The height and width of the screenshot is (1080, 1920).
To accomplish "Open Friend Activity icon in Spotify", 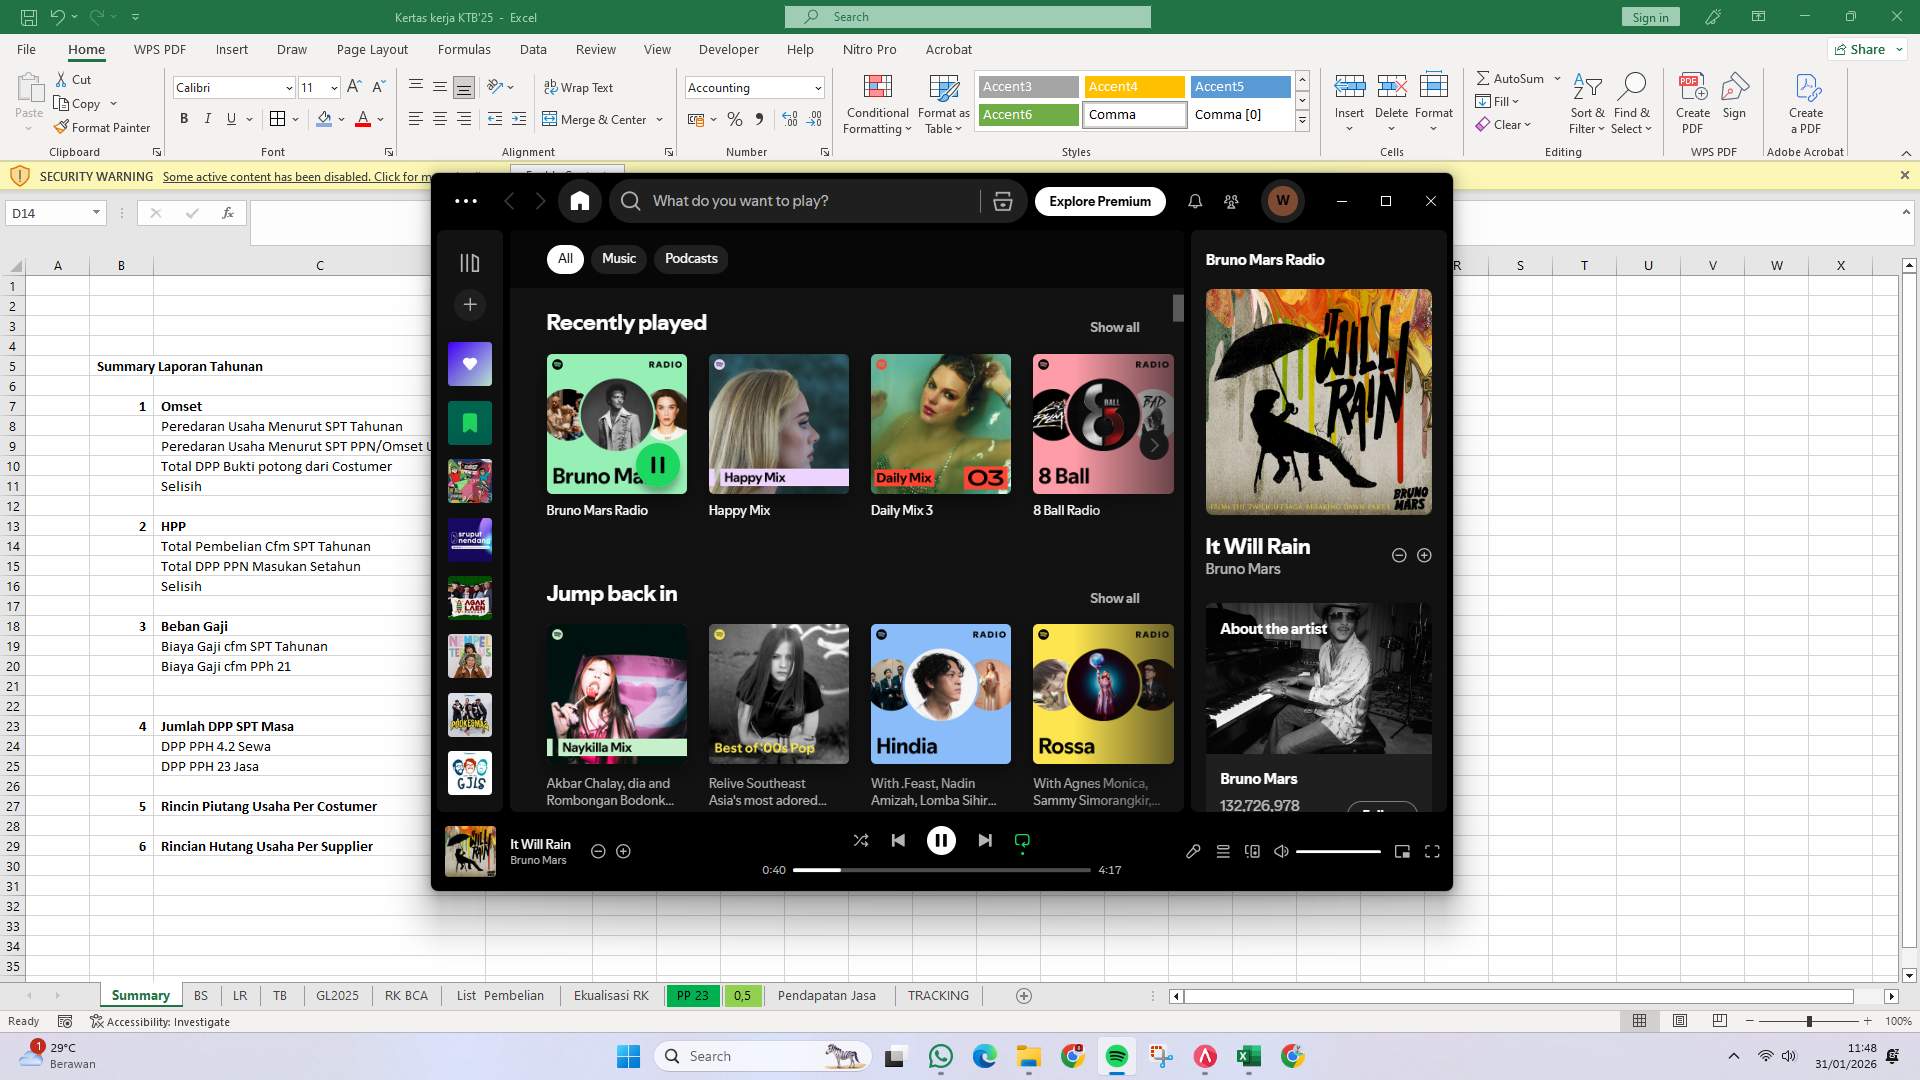I will pyautogui.click(x=1231, y=201).
